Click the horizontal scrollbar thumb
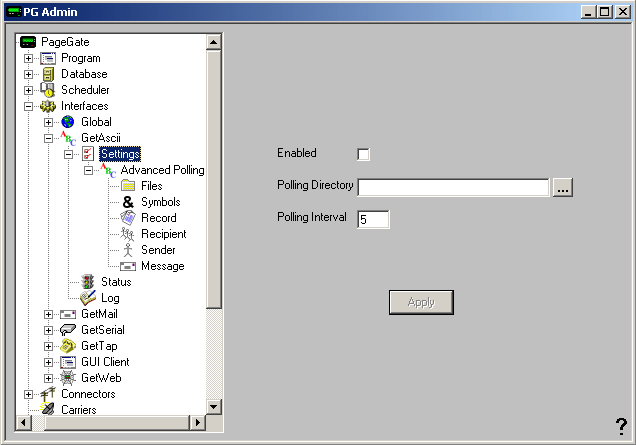The height and width of the screenshot is (445, 636). tap(117, 423)
